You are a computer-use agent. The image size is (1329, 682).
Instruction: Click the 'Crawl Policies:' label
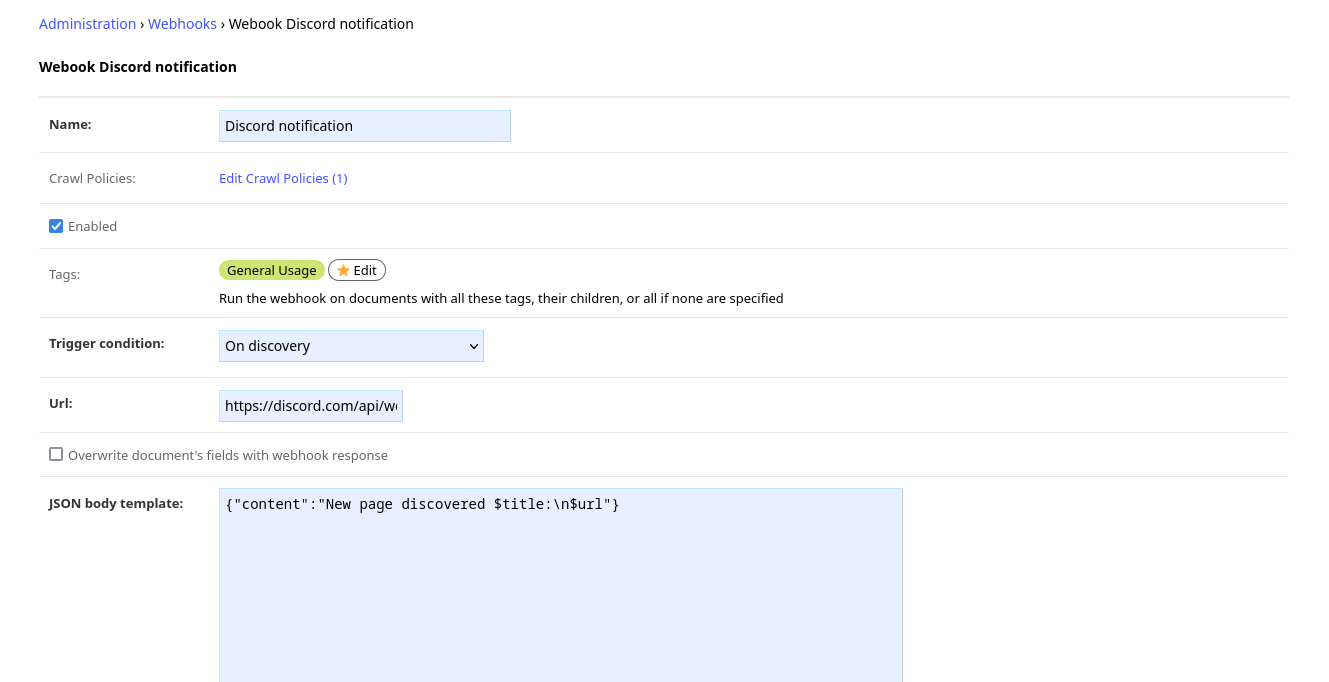[x=92, y=178]
